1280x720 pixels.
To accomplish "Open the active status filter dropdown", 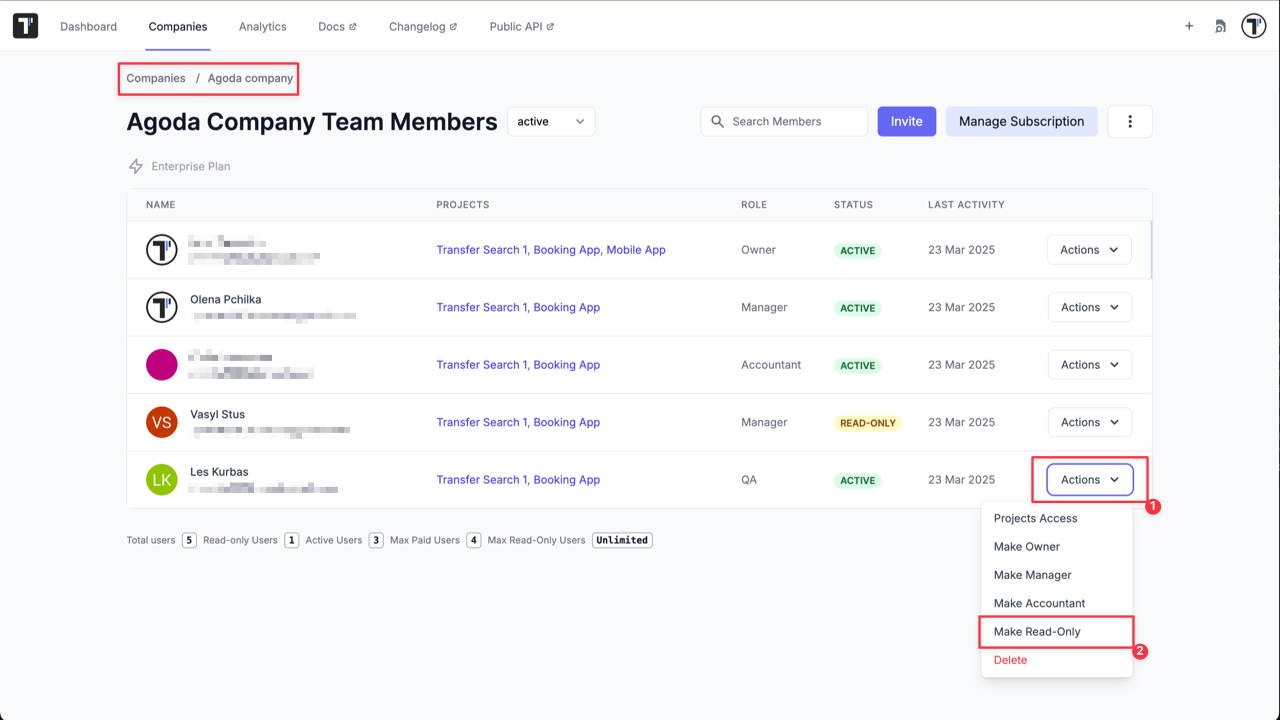I will 550,121.
